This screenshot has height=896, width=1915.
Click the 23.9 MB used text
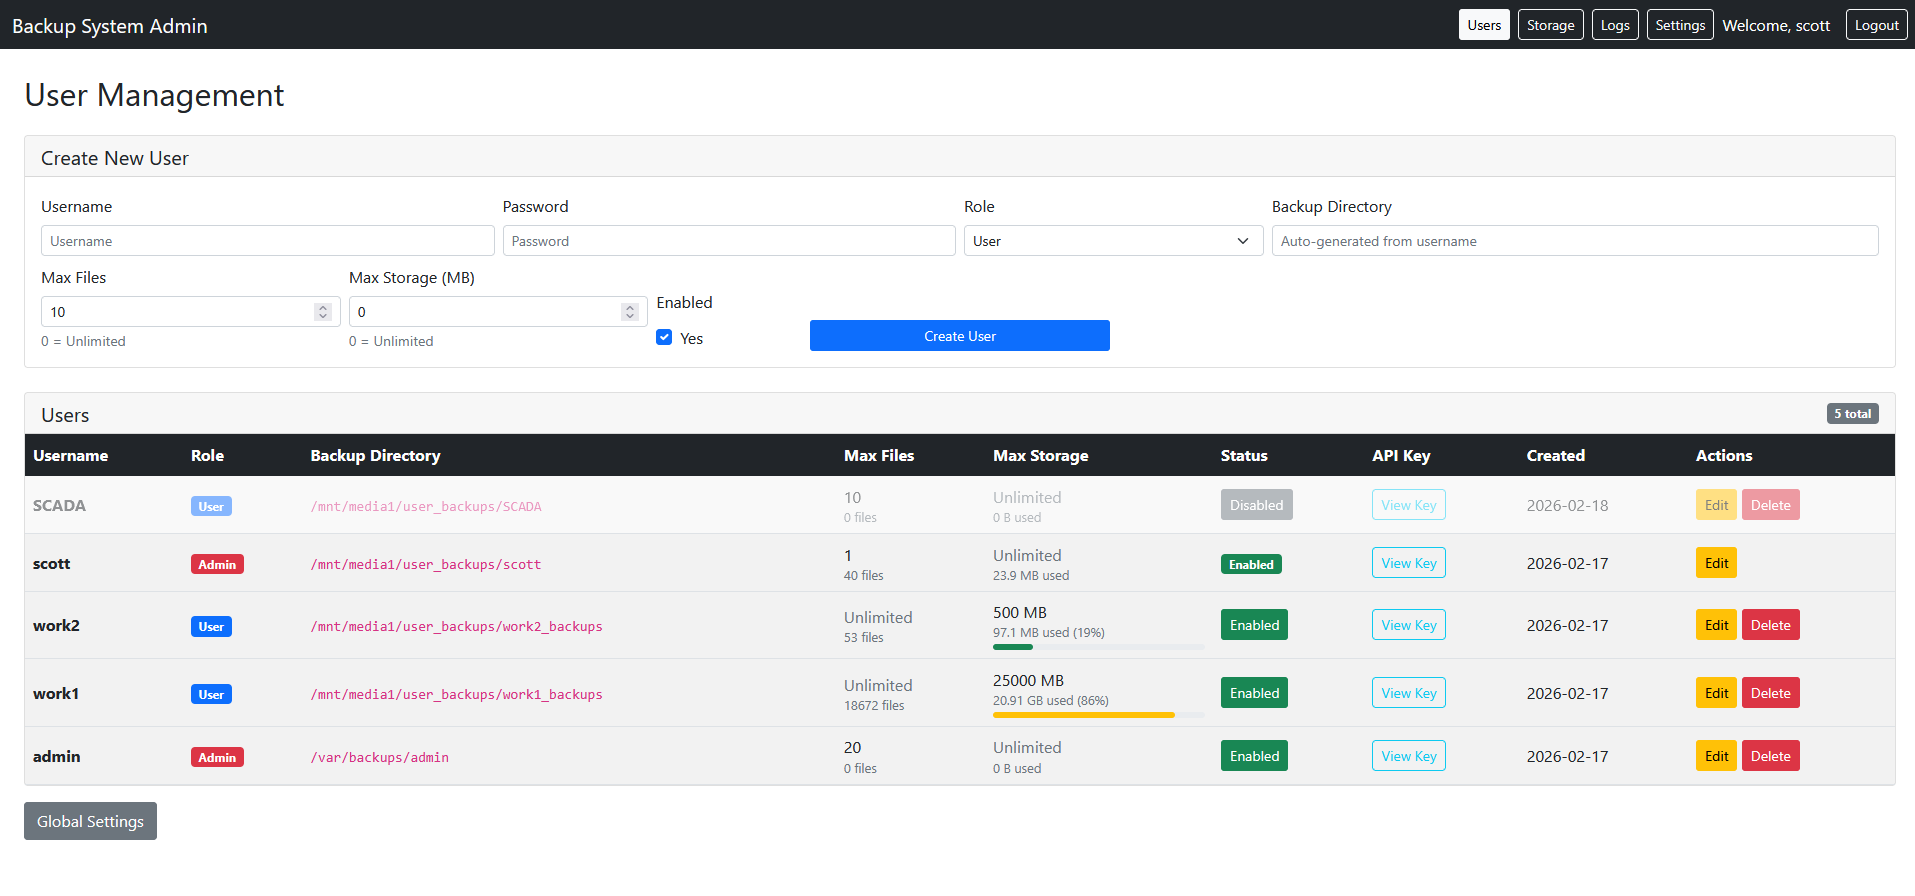pos(1031,575)
